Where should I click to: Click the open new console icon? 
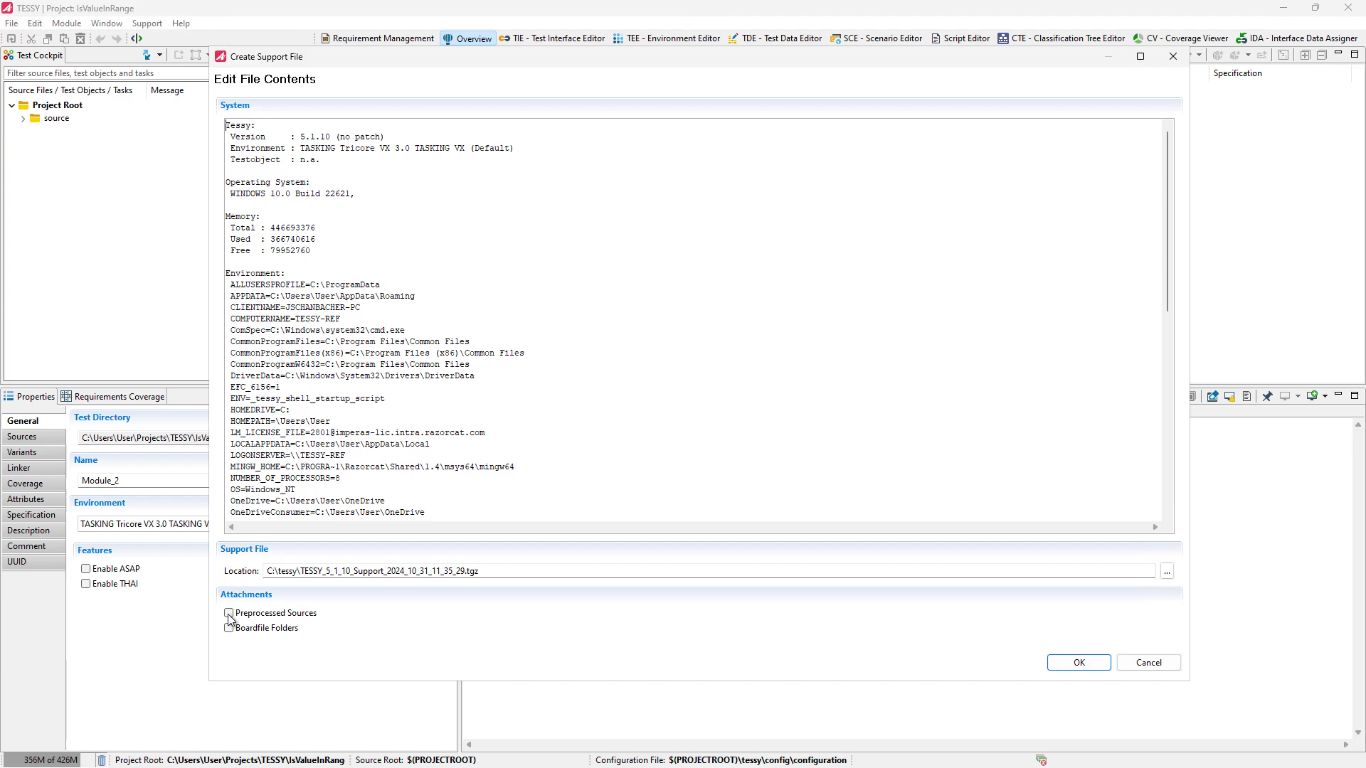(x=1313, y=397)
